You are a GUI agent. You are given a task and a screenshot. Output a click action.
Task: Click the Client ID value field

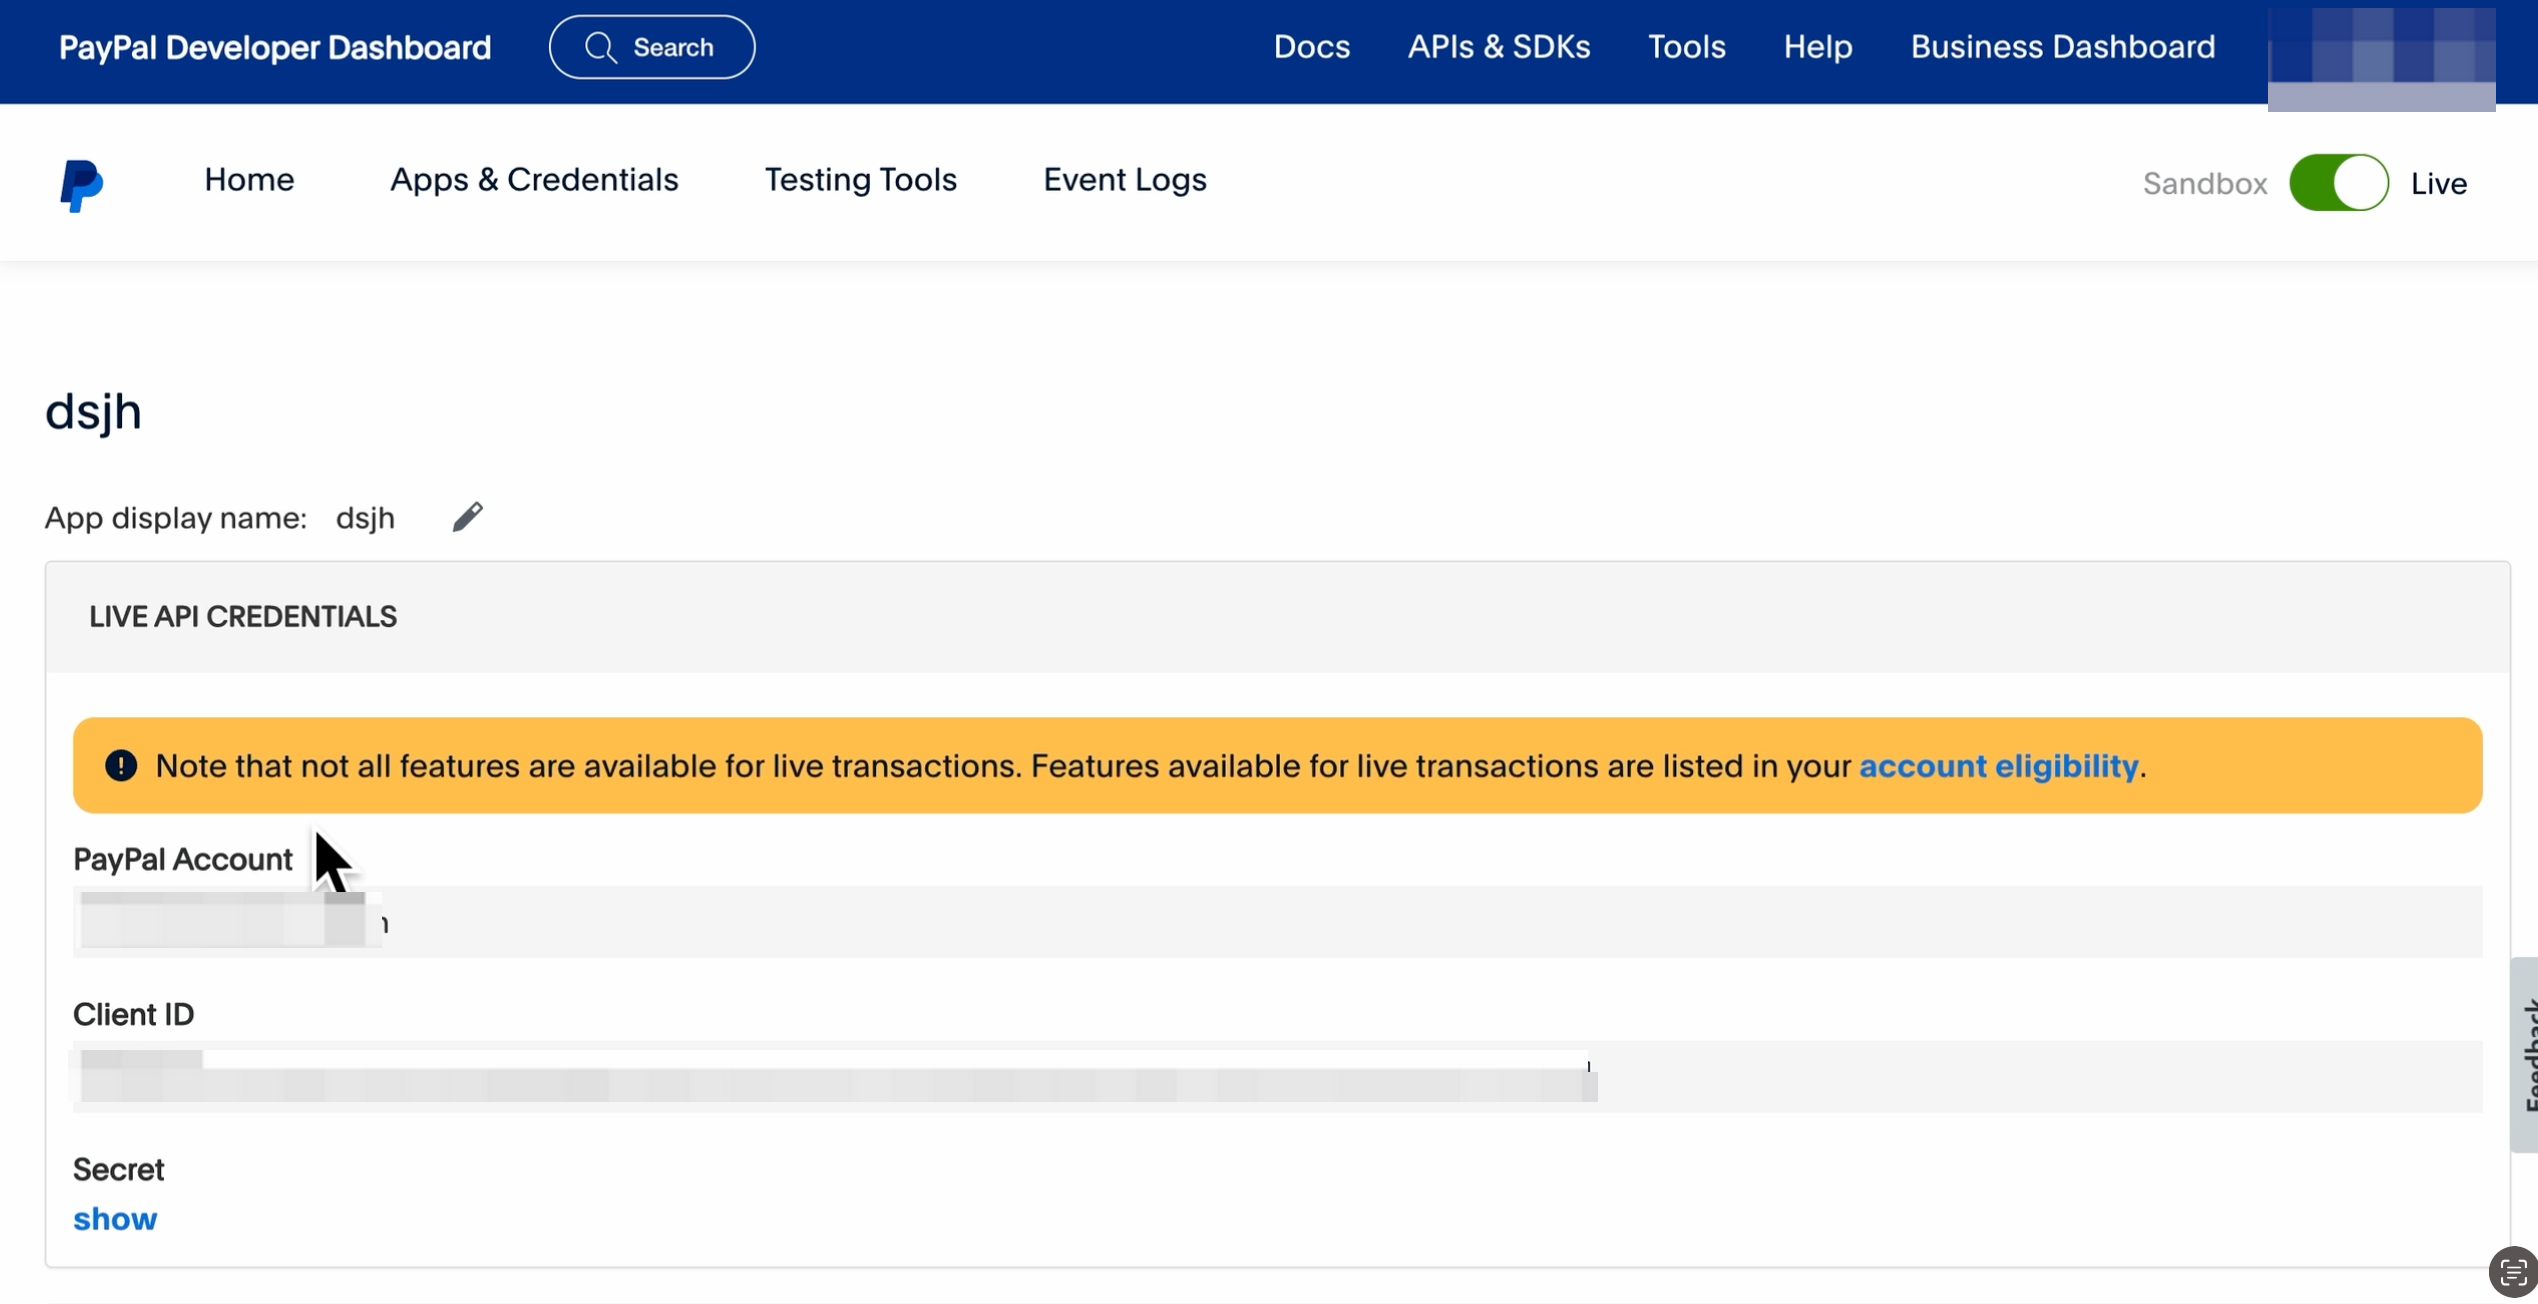pos(1277,1077)
